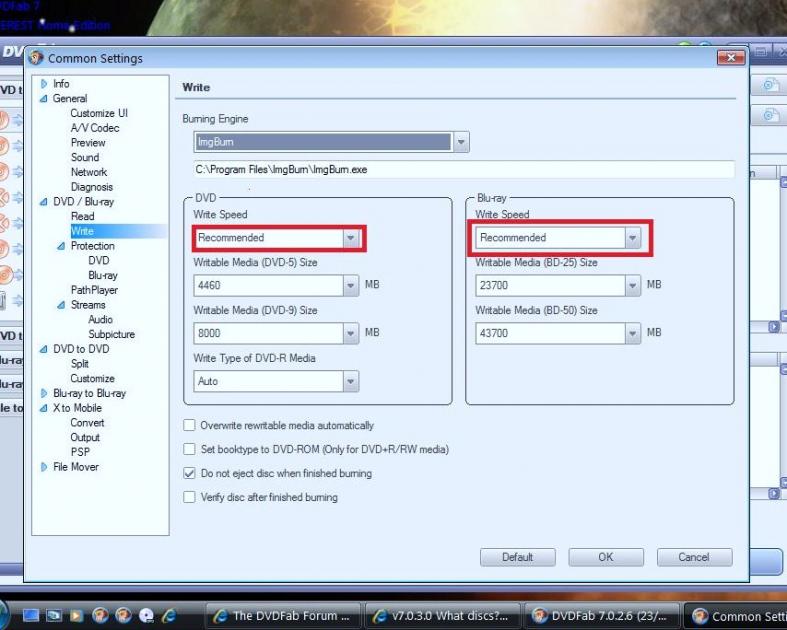Click the Common Settings taskbar button

click(736, 615)
